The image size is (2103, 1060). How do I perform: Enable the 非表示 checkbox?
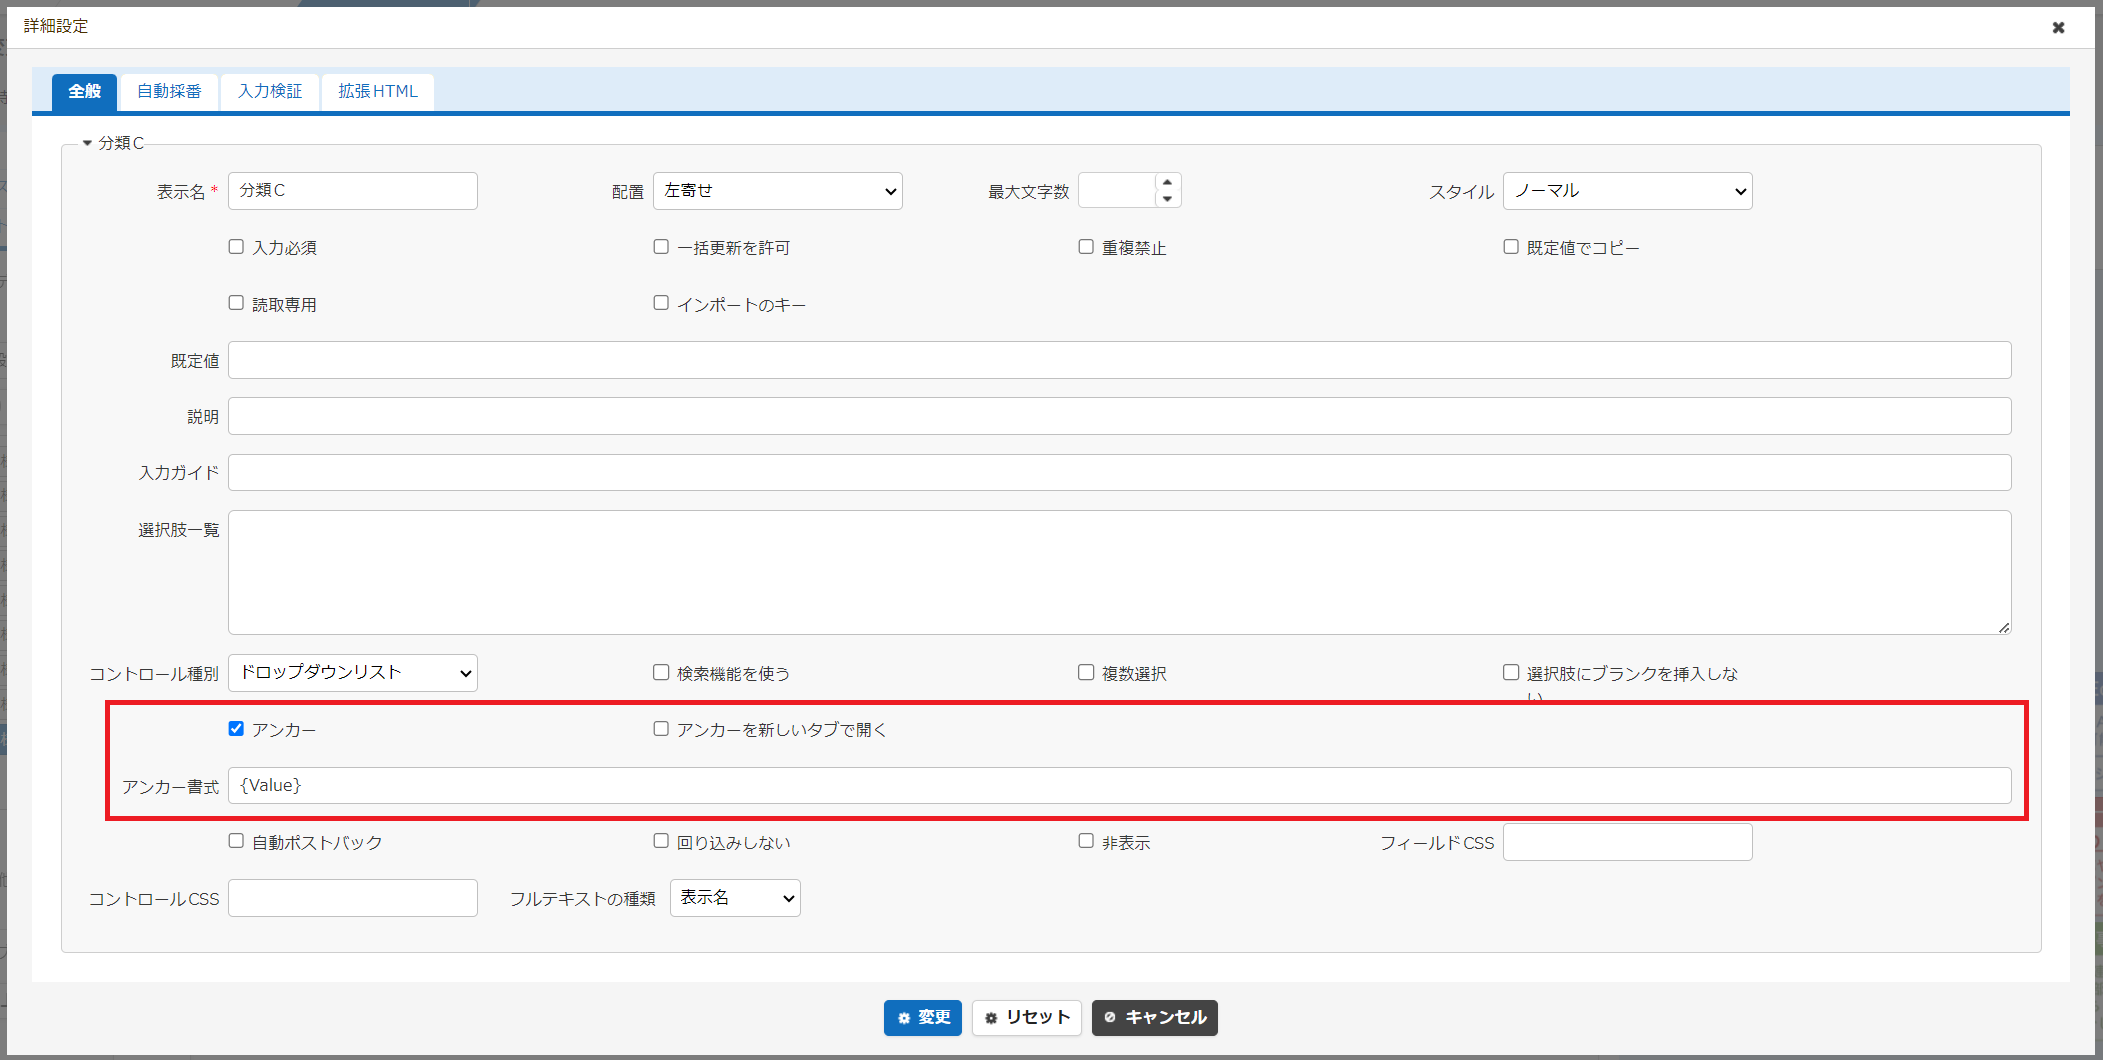point(1086,840)
